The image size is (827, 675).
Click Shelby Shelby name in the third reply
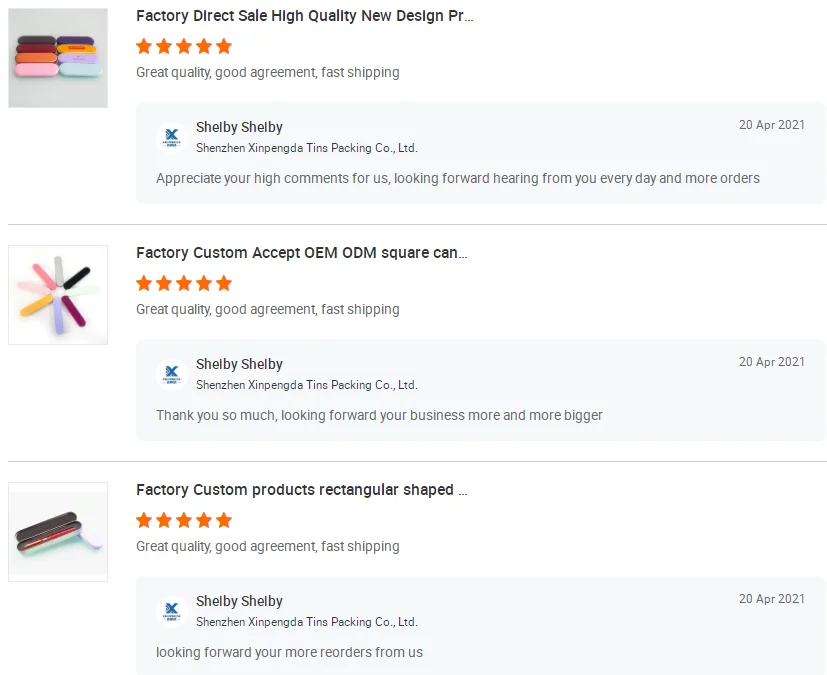[x=239, y=601]
